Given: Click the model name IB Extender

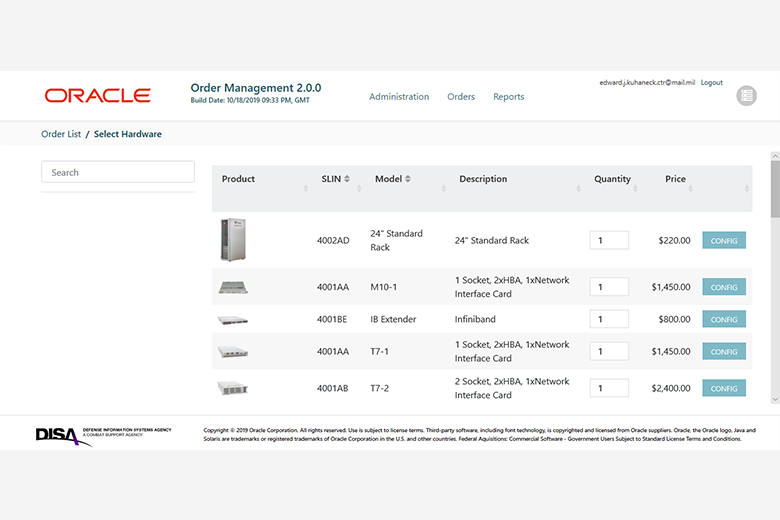Looking at the screenshot, I should click(x=393, y=319).
